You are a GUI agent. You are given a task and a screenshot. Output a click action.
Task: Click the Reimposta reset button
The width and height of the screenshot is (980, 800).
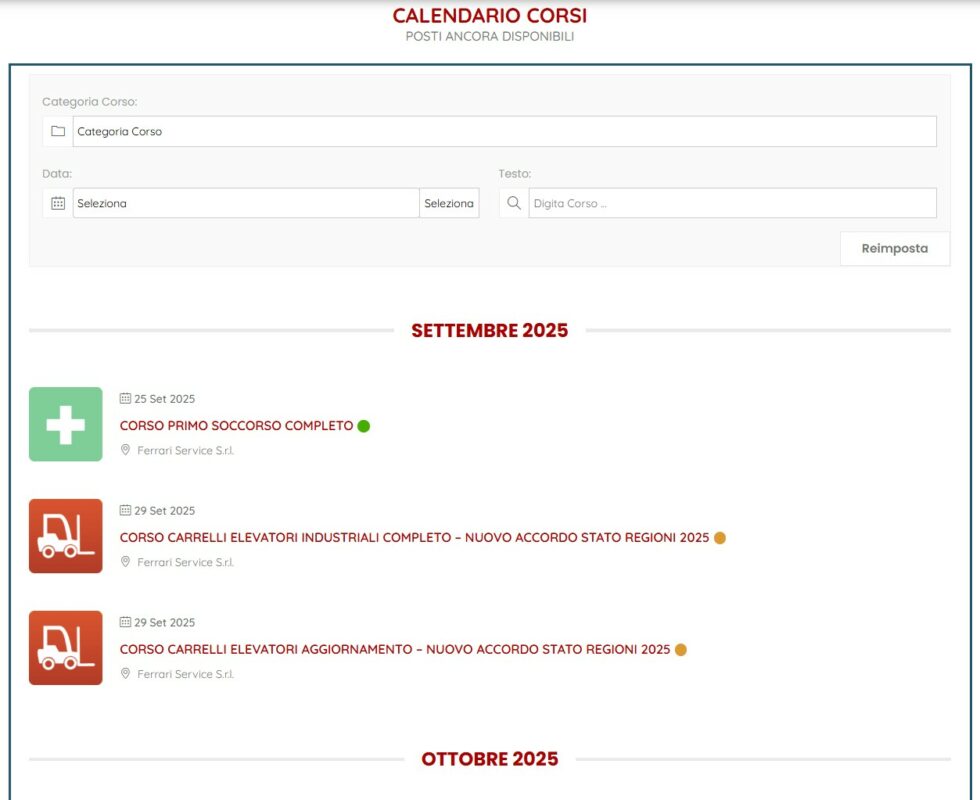pos(894,248)
